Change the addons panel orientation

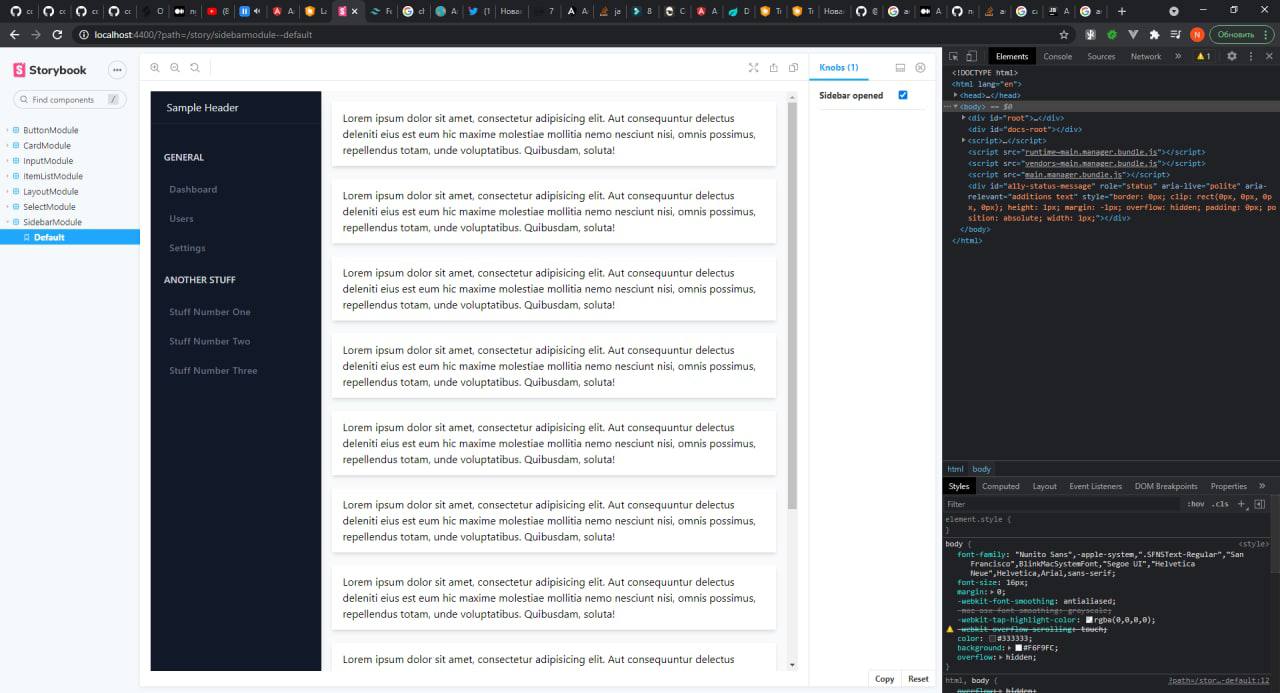(x=900, y=68)
